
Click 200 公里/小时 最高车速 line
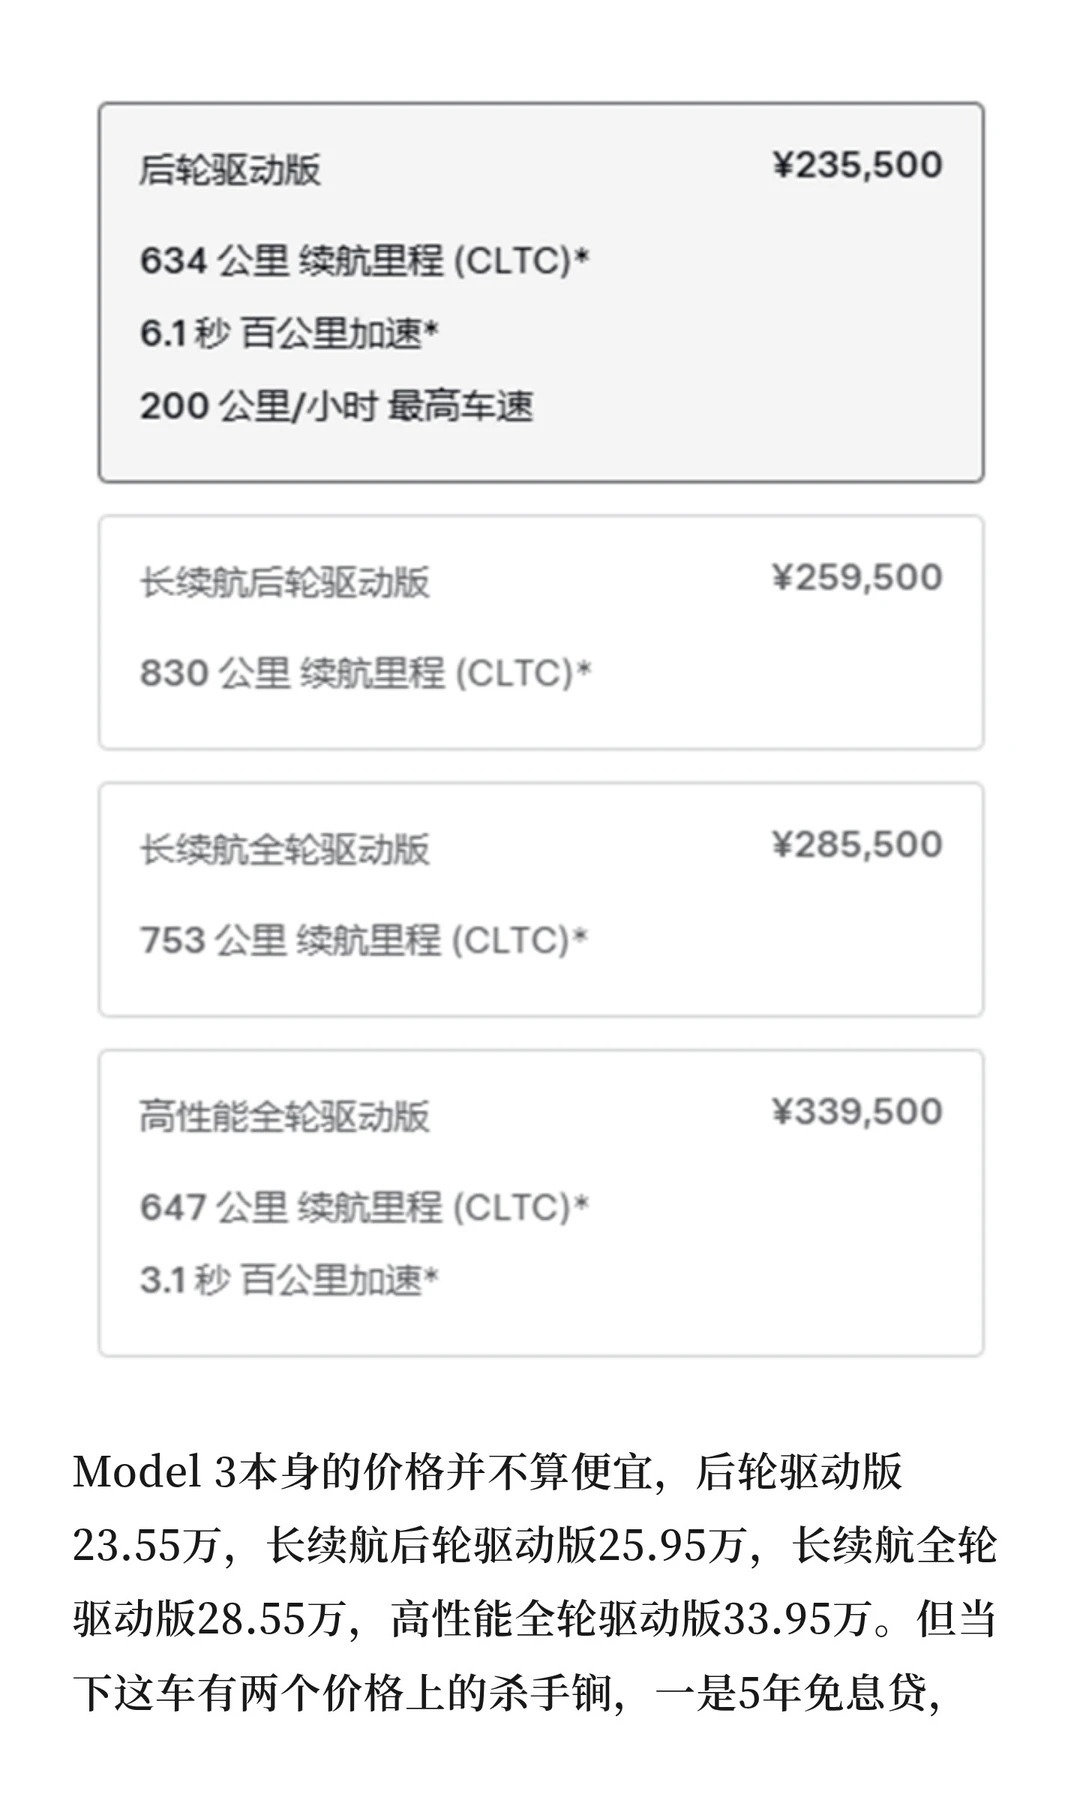[336, 406]
